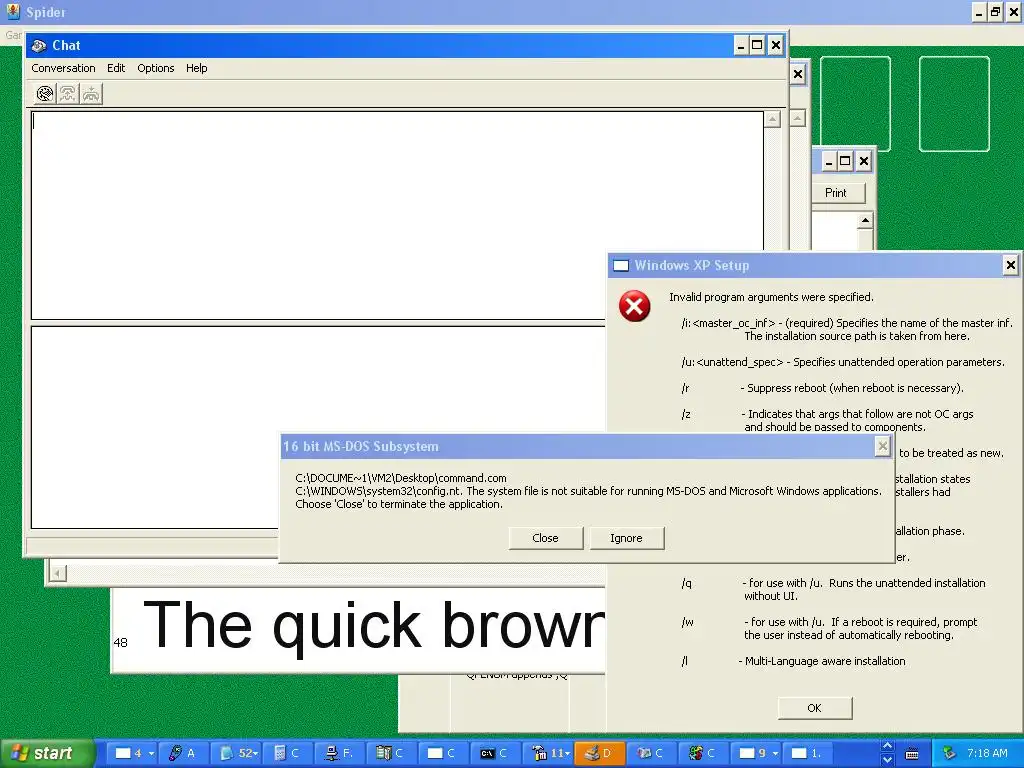Click the Dial toolbar icon in Chat
1024x768 pixels.
point(44,94)
